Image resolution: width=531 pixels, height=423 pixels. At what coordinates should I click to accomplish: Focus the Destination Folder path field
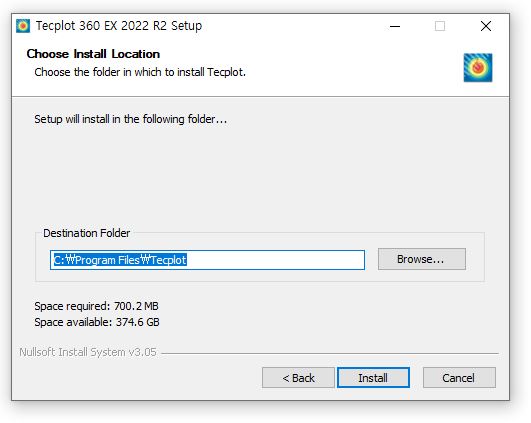207,260
